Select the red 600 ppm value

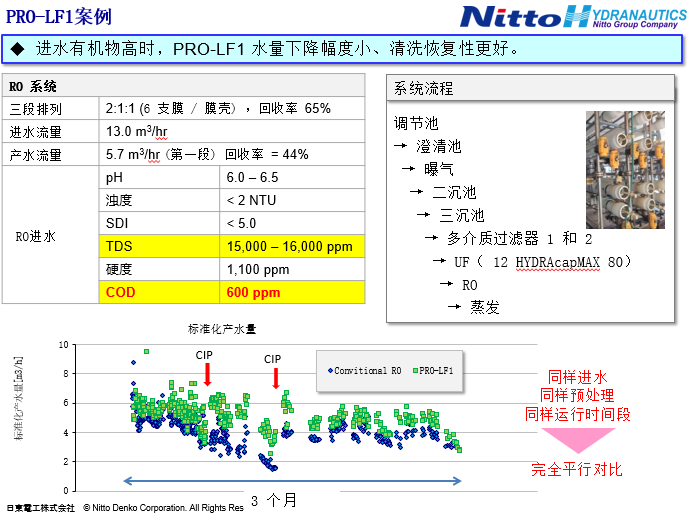coord(253,293)
